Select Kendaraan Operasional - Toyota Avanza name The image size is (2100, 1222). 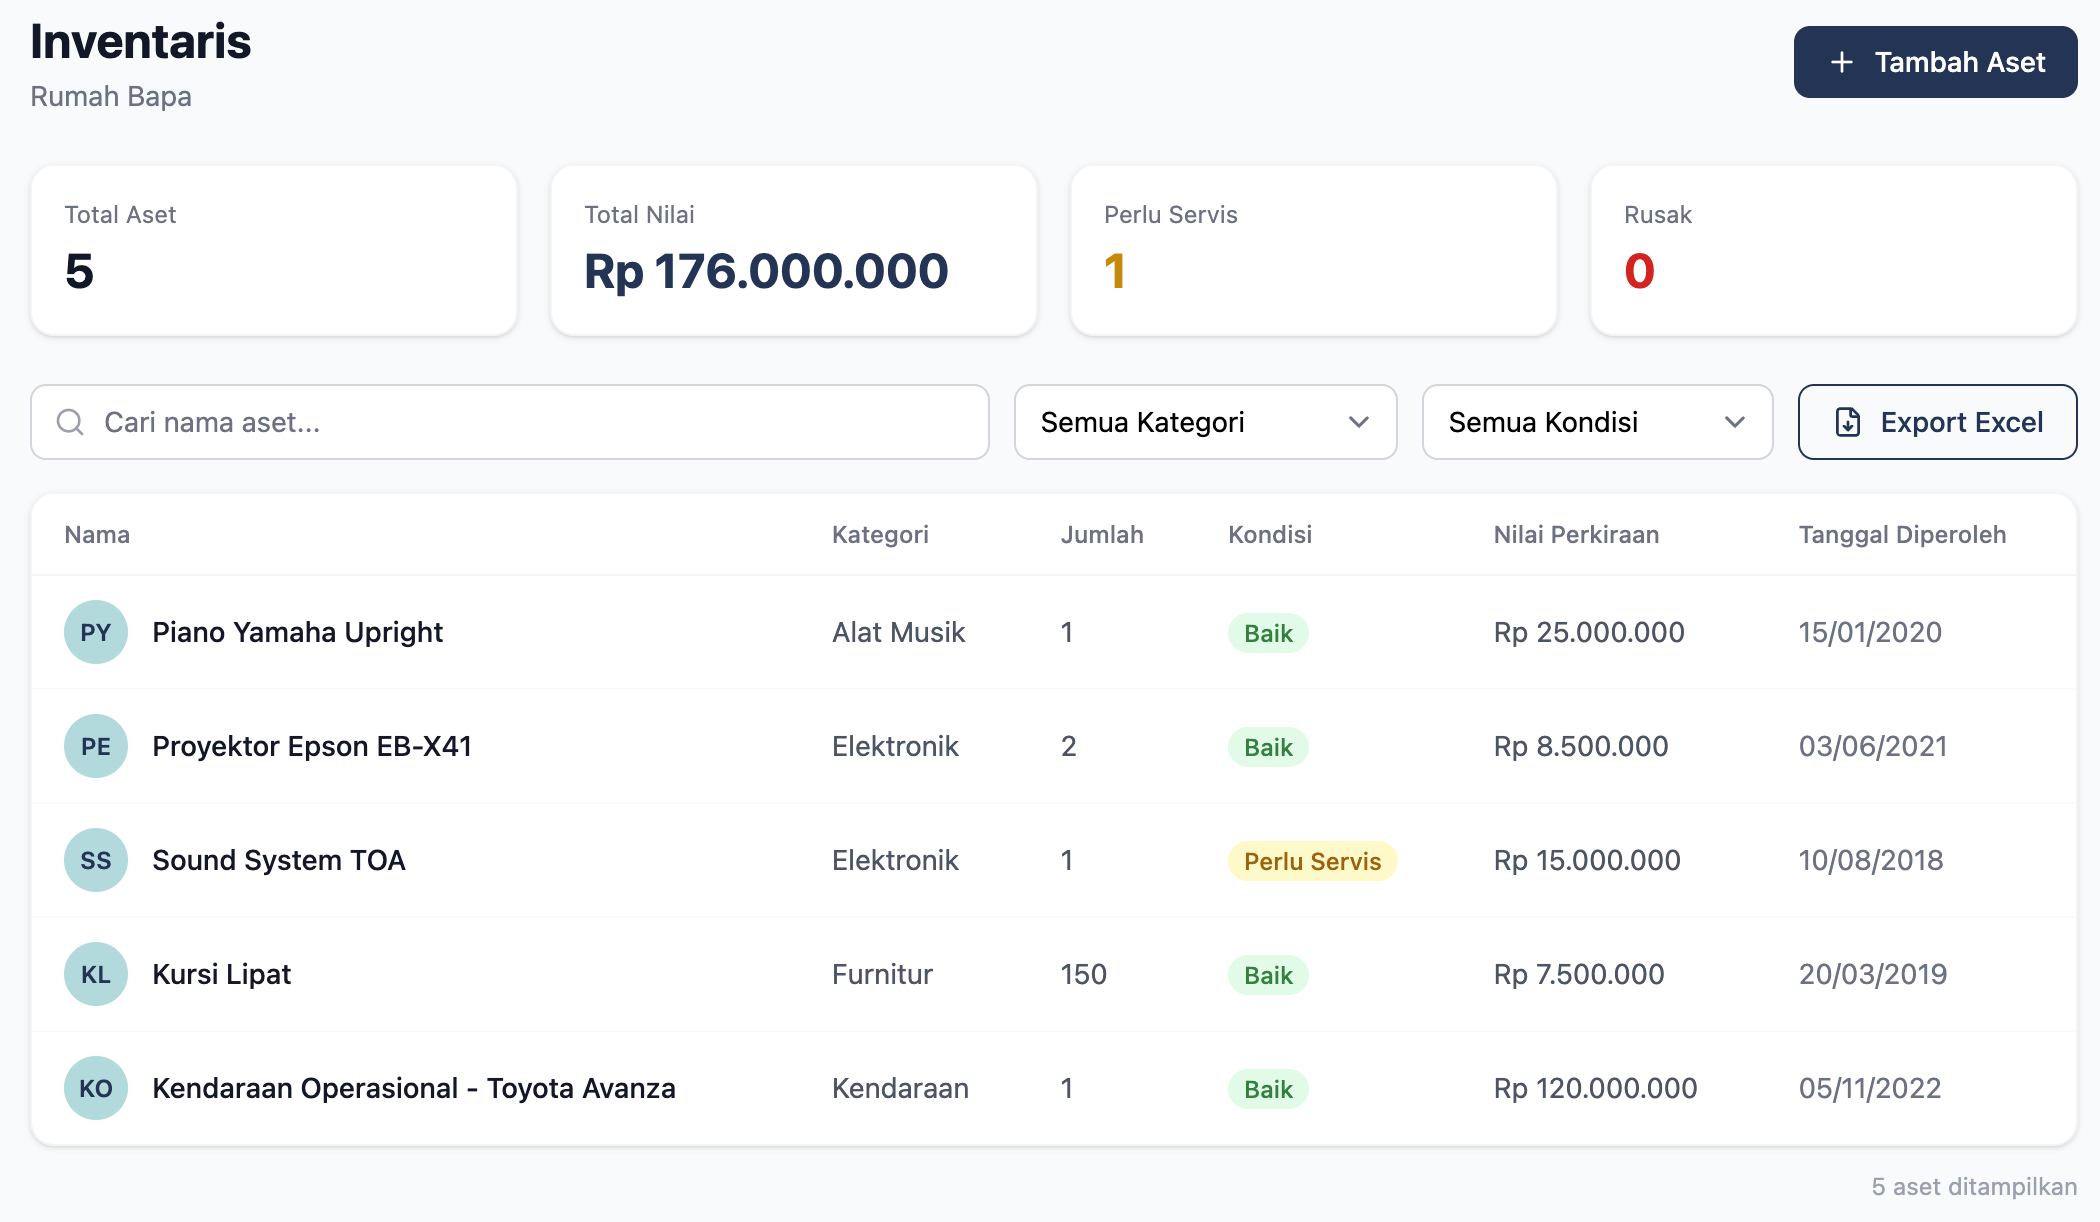point(414,1088)
